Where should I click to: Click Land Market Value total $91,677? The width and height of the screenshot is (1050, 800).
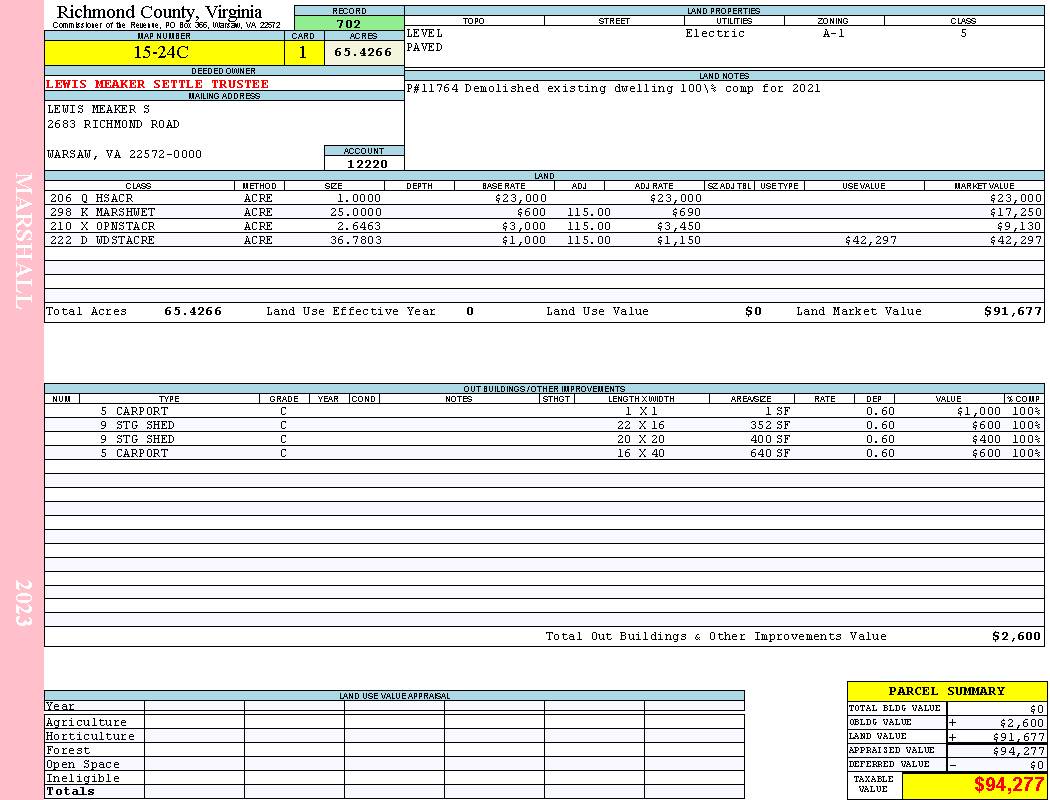[x=1013, y=311]
